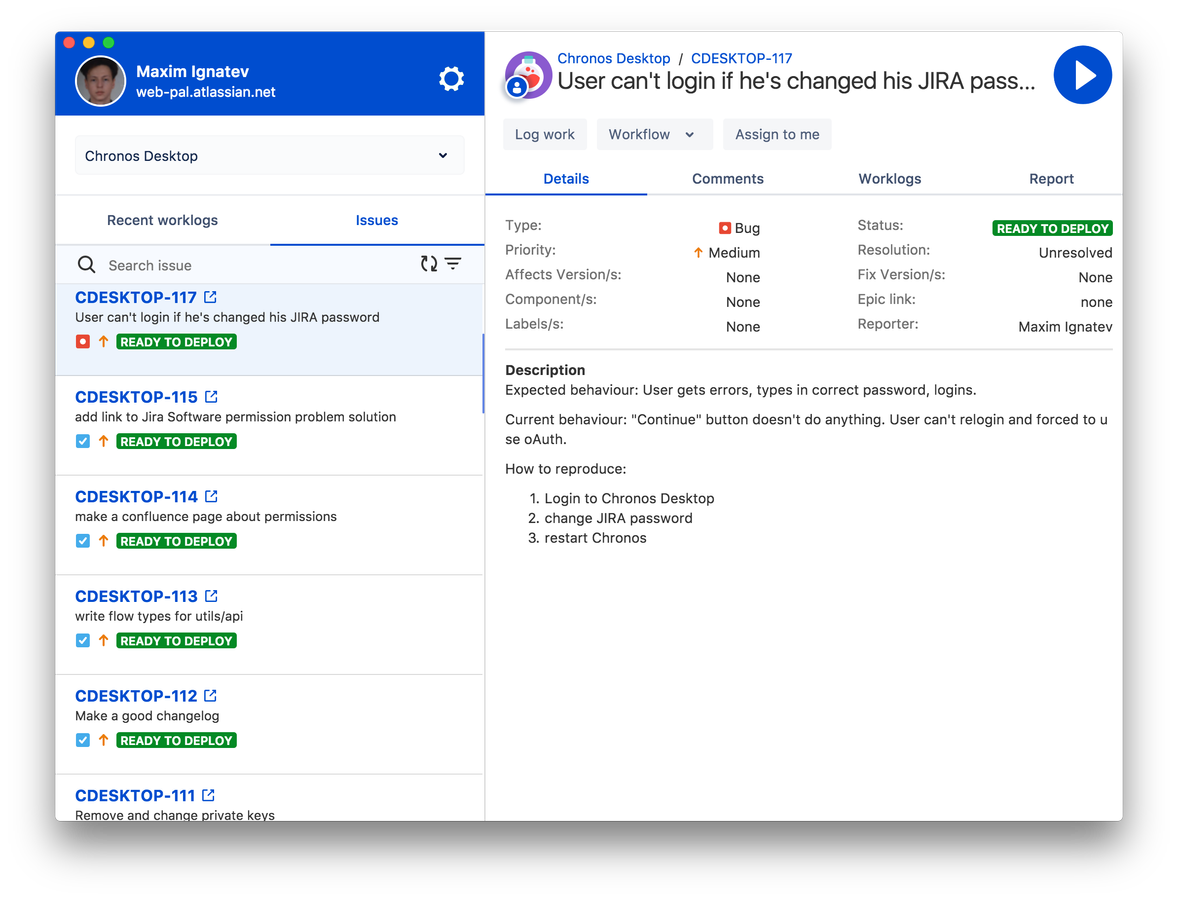1178x900 pixels.
Task: Click Assign to me button
Action: tap(777, 134)
